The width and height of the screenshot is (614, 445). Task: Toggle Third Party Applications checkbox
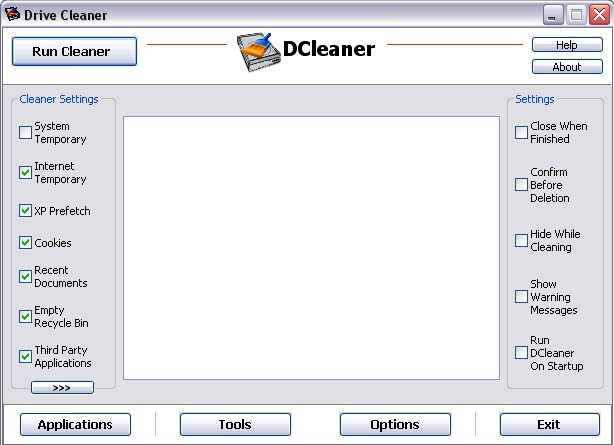(x=25, y=356)
